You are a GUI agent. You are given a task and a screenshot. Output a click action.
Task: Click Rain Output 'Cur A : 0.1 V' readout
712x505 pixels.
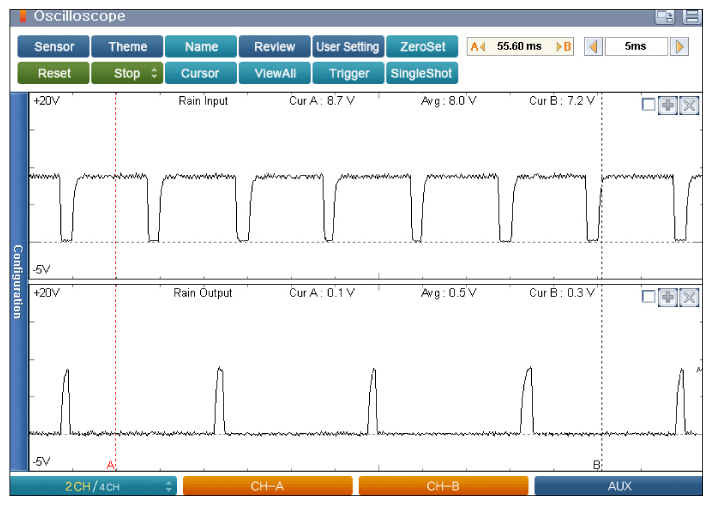322,293
